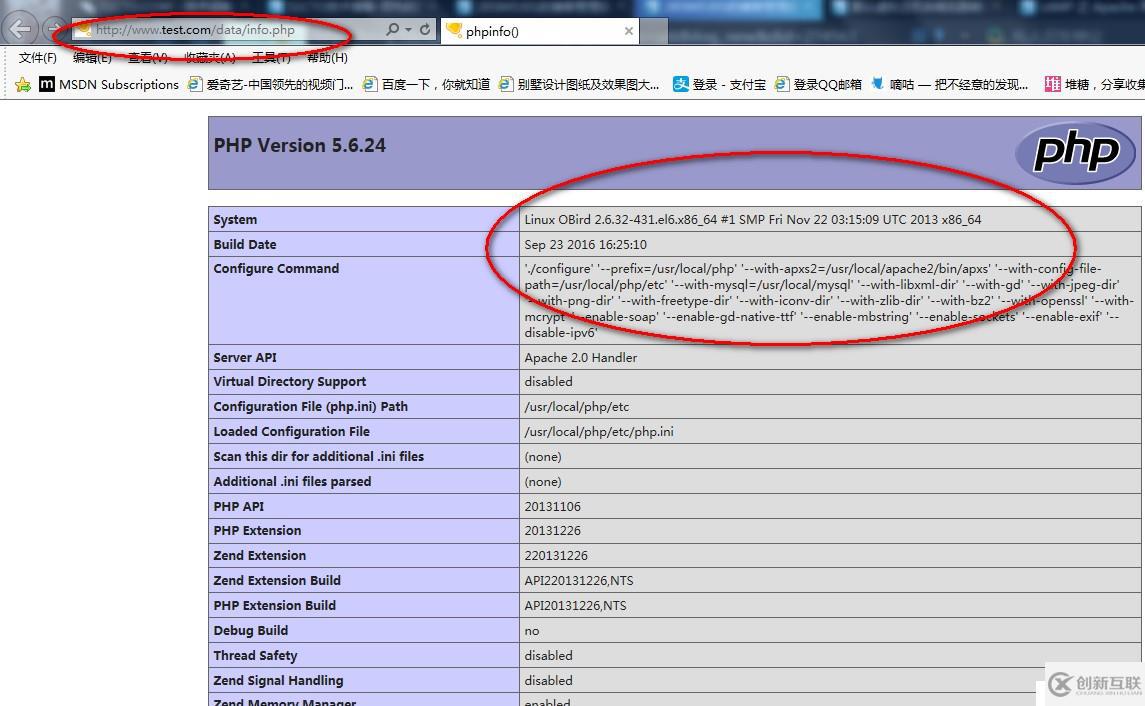Image resolution: width=1145 pixels, height=706 pixels.
Task: Open the 文件(F) menu
Action: [x=37, y=58]
